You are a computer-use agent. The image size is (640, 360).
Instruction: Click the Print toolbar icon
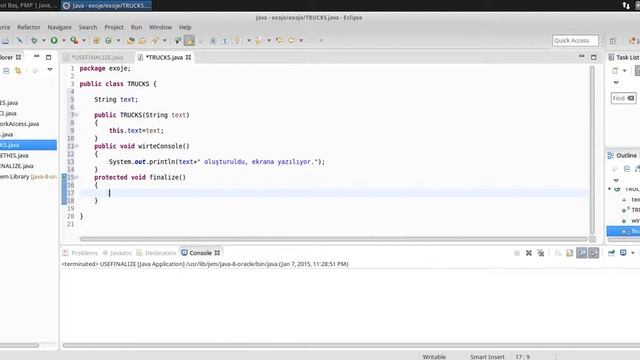5,40
